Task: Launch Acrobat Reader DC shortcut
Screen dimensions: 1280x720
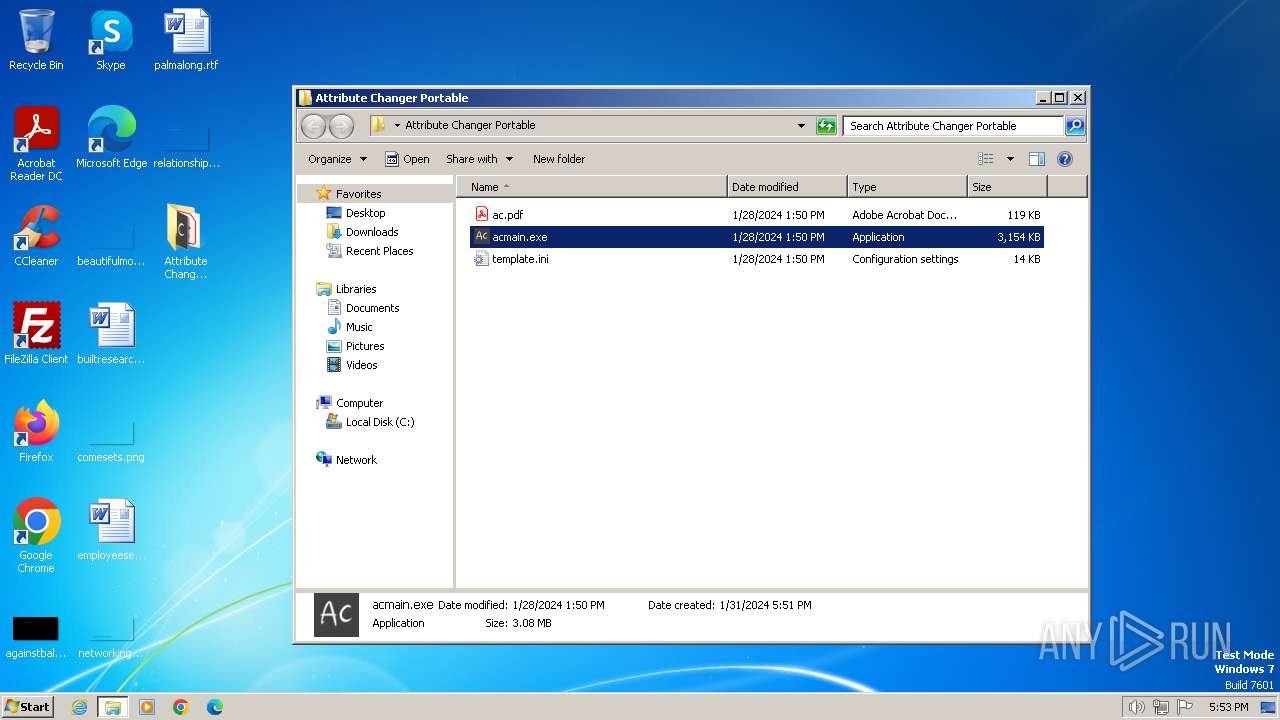Action: click(36, 143)
